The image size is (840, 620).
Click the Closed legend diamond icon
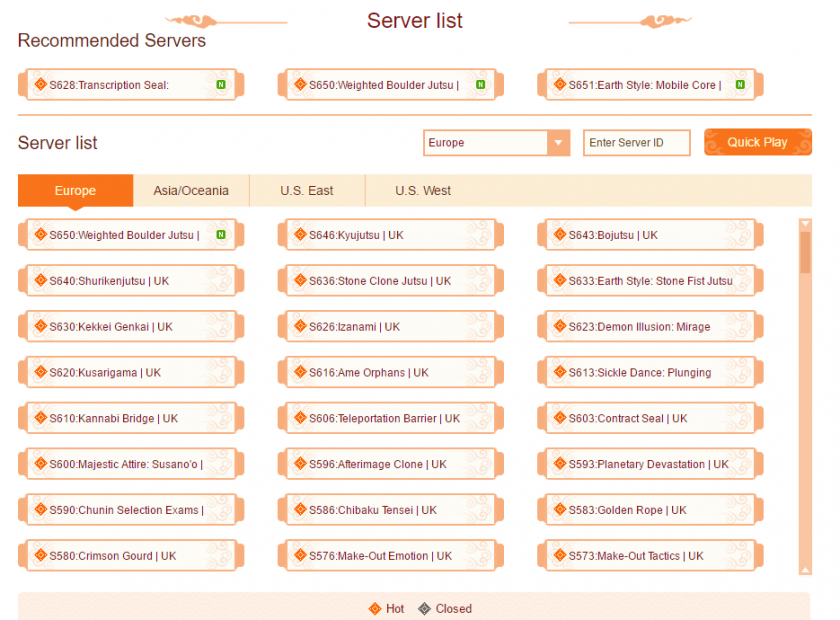pos(424,608)
